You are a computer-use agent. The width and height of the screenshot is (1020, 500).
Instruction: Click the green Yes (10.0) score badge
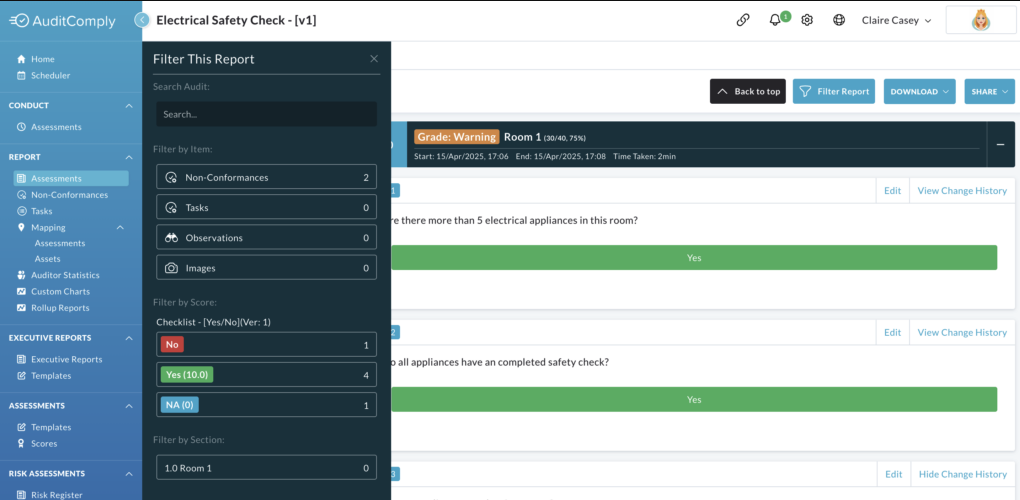pyautogui.click(x=187, y=375)
